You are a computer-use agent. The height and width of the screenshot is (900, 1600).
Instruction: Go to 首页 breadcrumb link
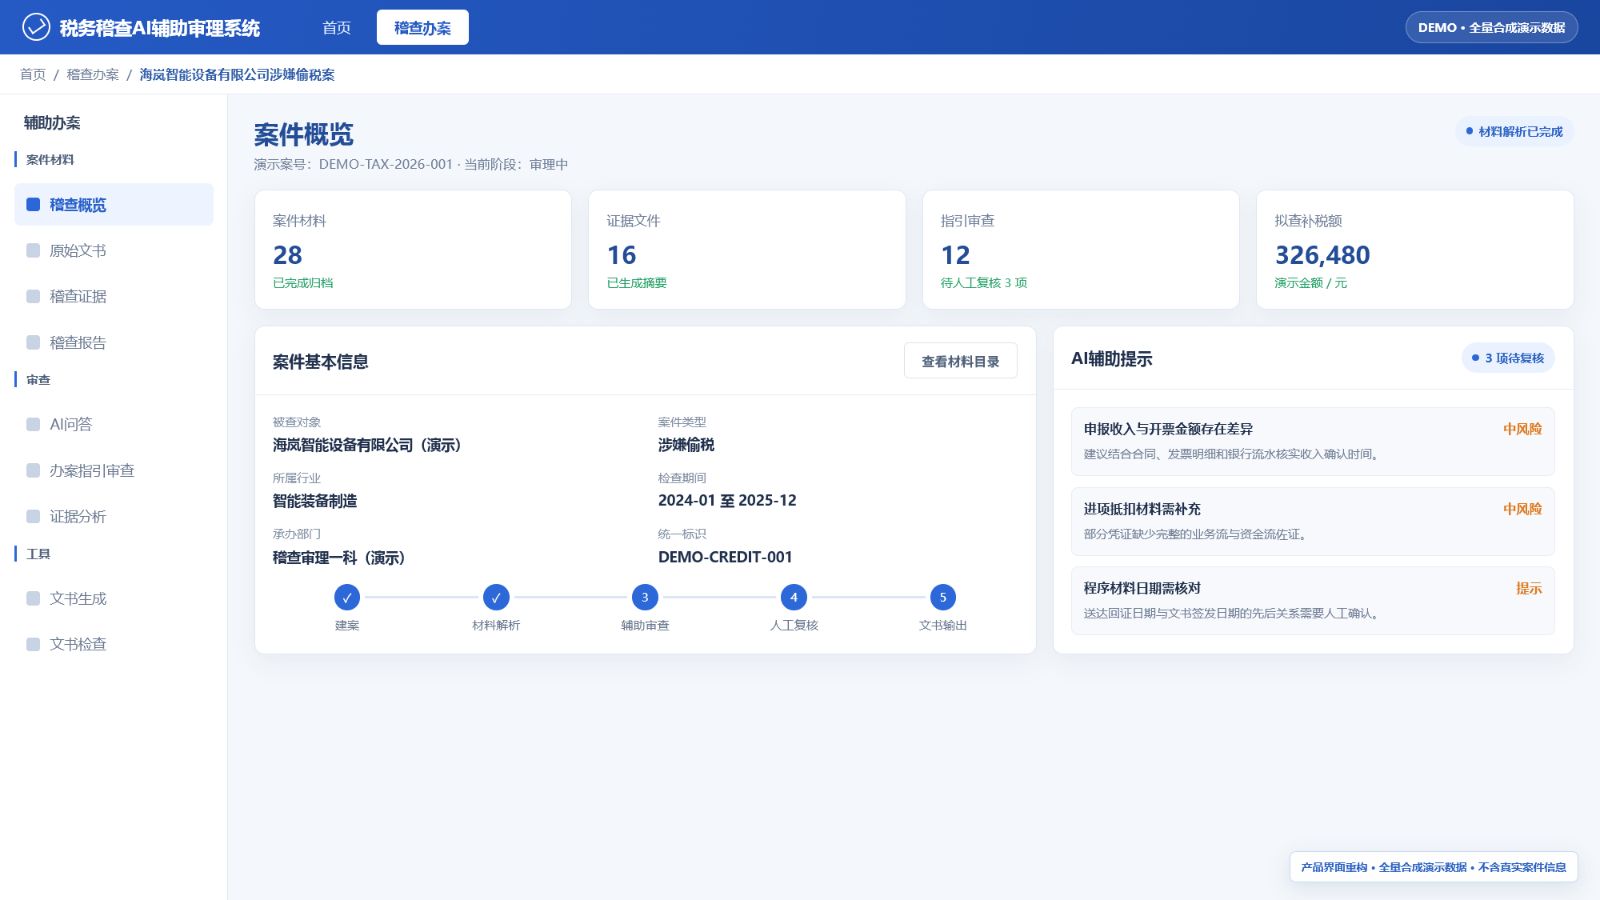point(33,75)
